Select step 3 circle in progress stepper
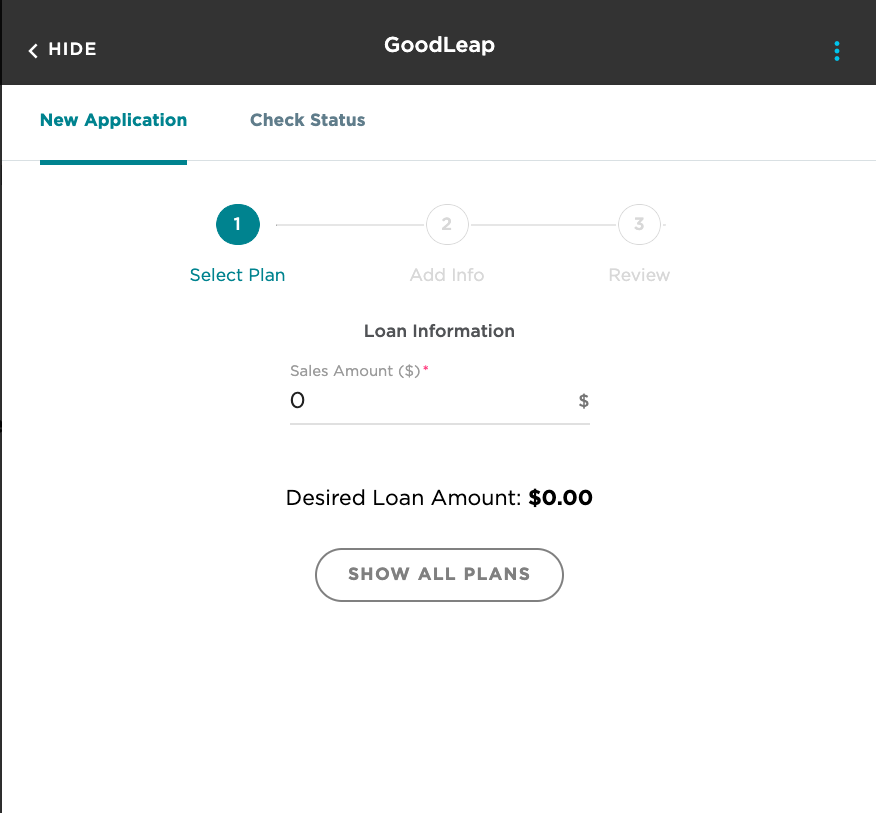Image resolution: width=876 pixels, height=813 pixels. 639,225
